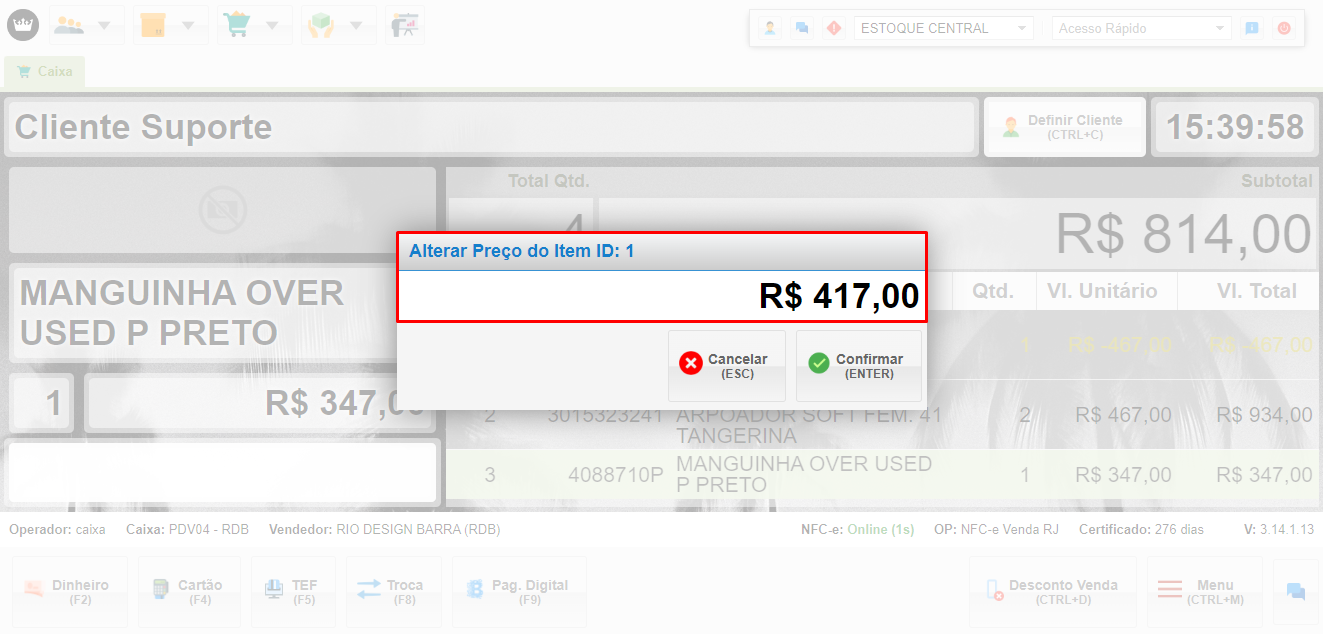Open the Acesso Rápido dropdown
1323x634 pixels.
coord(1142,28)
